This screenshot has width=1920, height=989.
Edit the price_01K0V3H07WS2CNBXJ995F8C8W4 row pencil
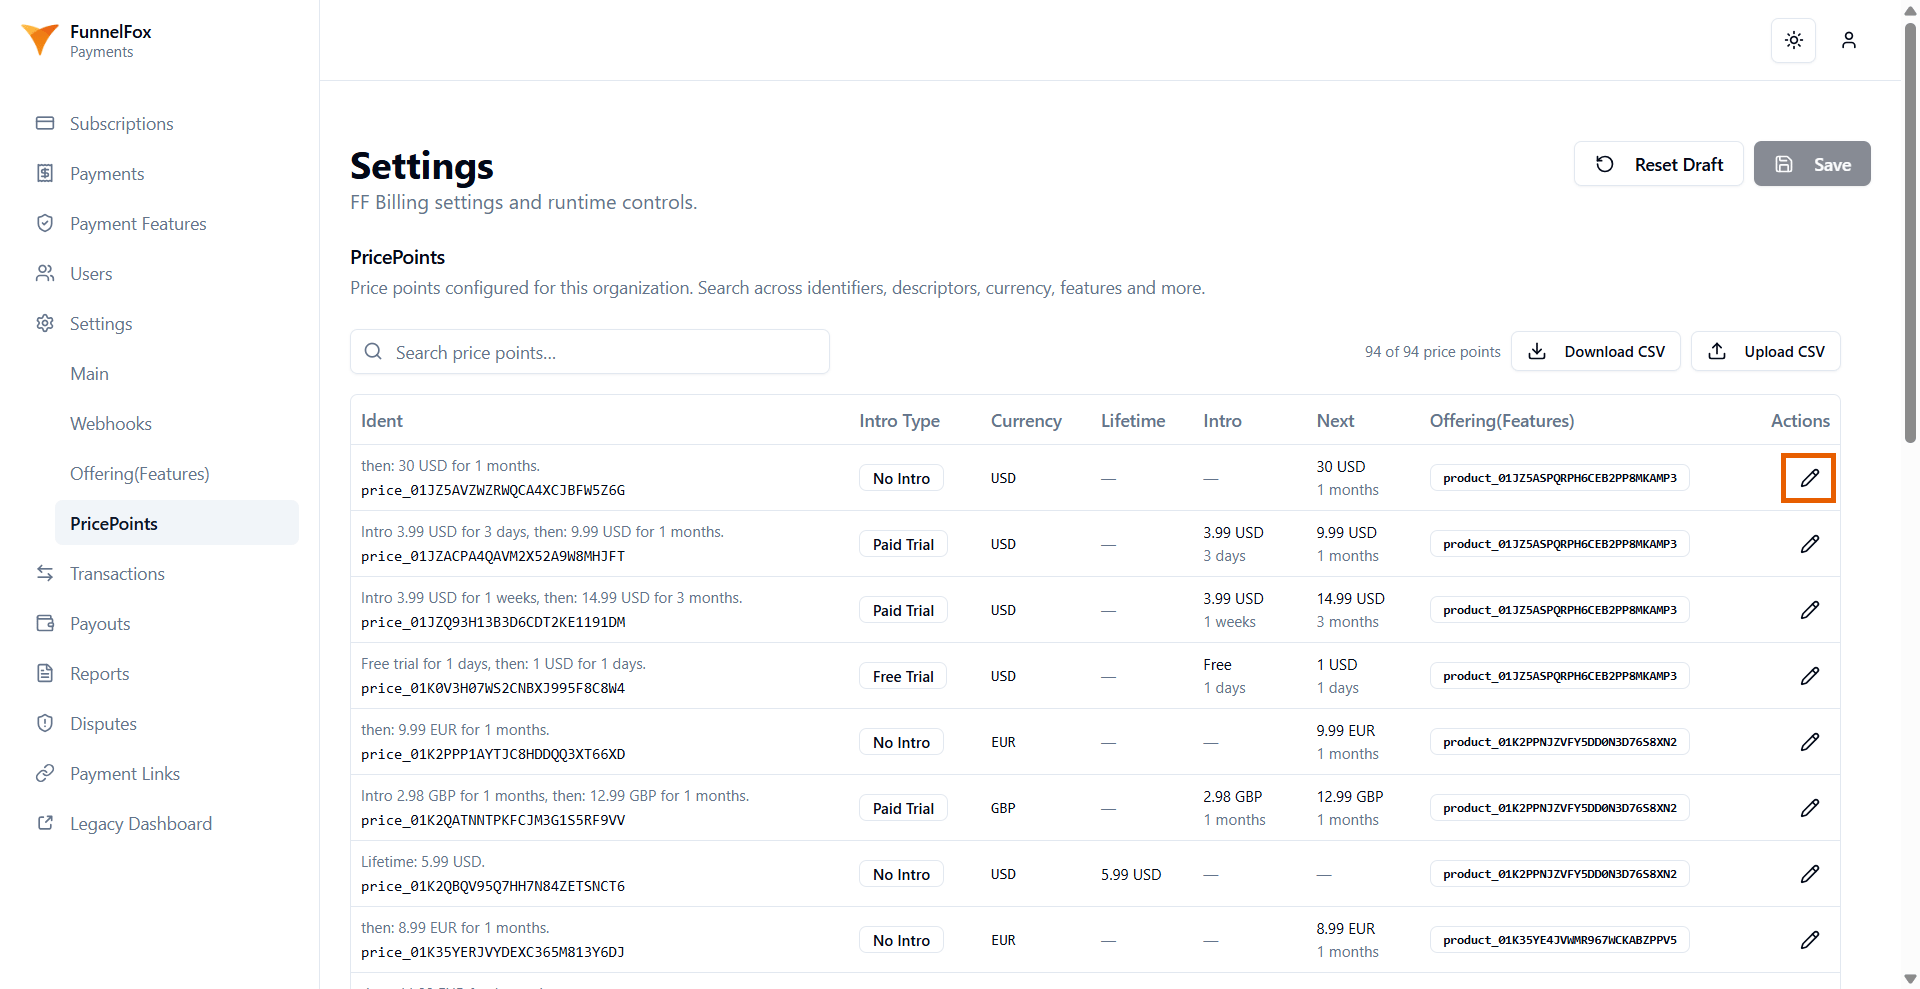pos(1809,676)
